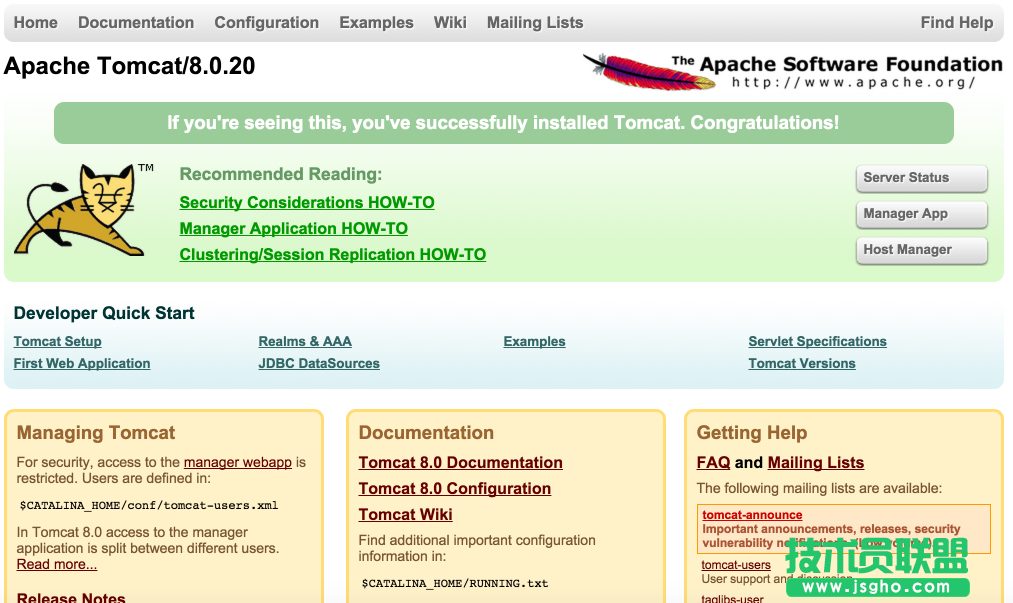Open the tomcat-announce mailing list
The width and height of the screenshot is (1013, 603).
(751, 515)
